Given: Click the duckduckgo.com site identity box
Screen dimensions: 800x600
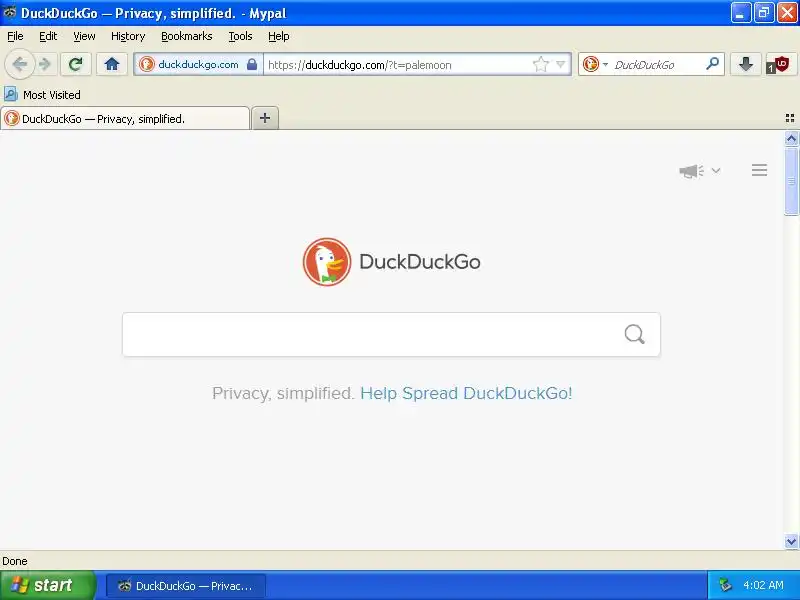Looking at the screenshot, I should (198, 64).
